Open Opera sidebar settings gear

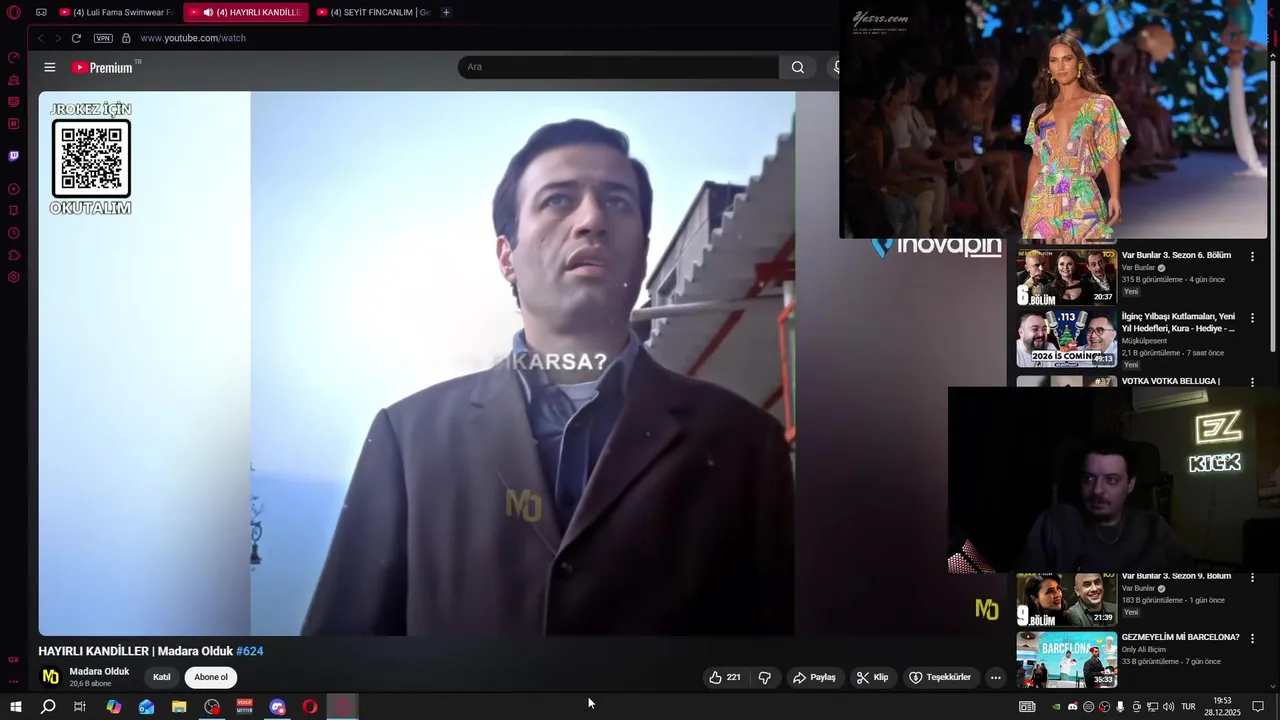click(x=14, y=277)
